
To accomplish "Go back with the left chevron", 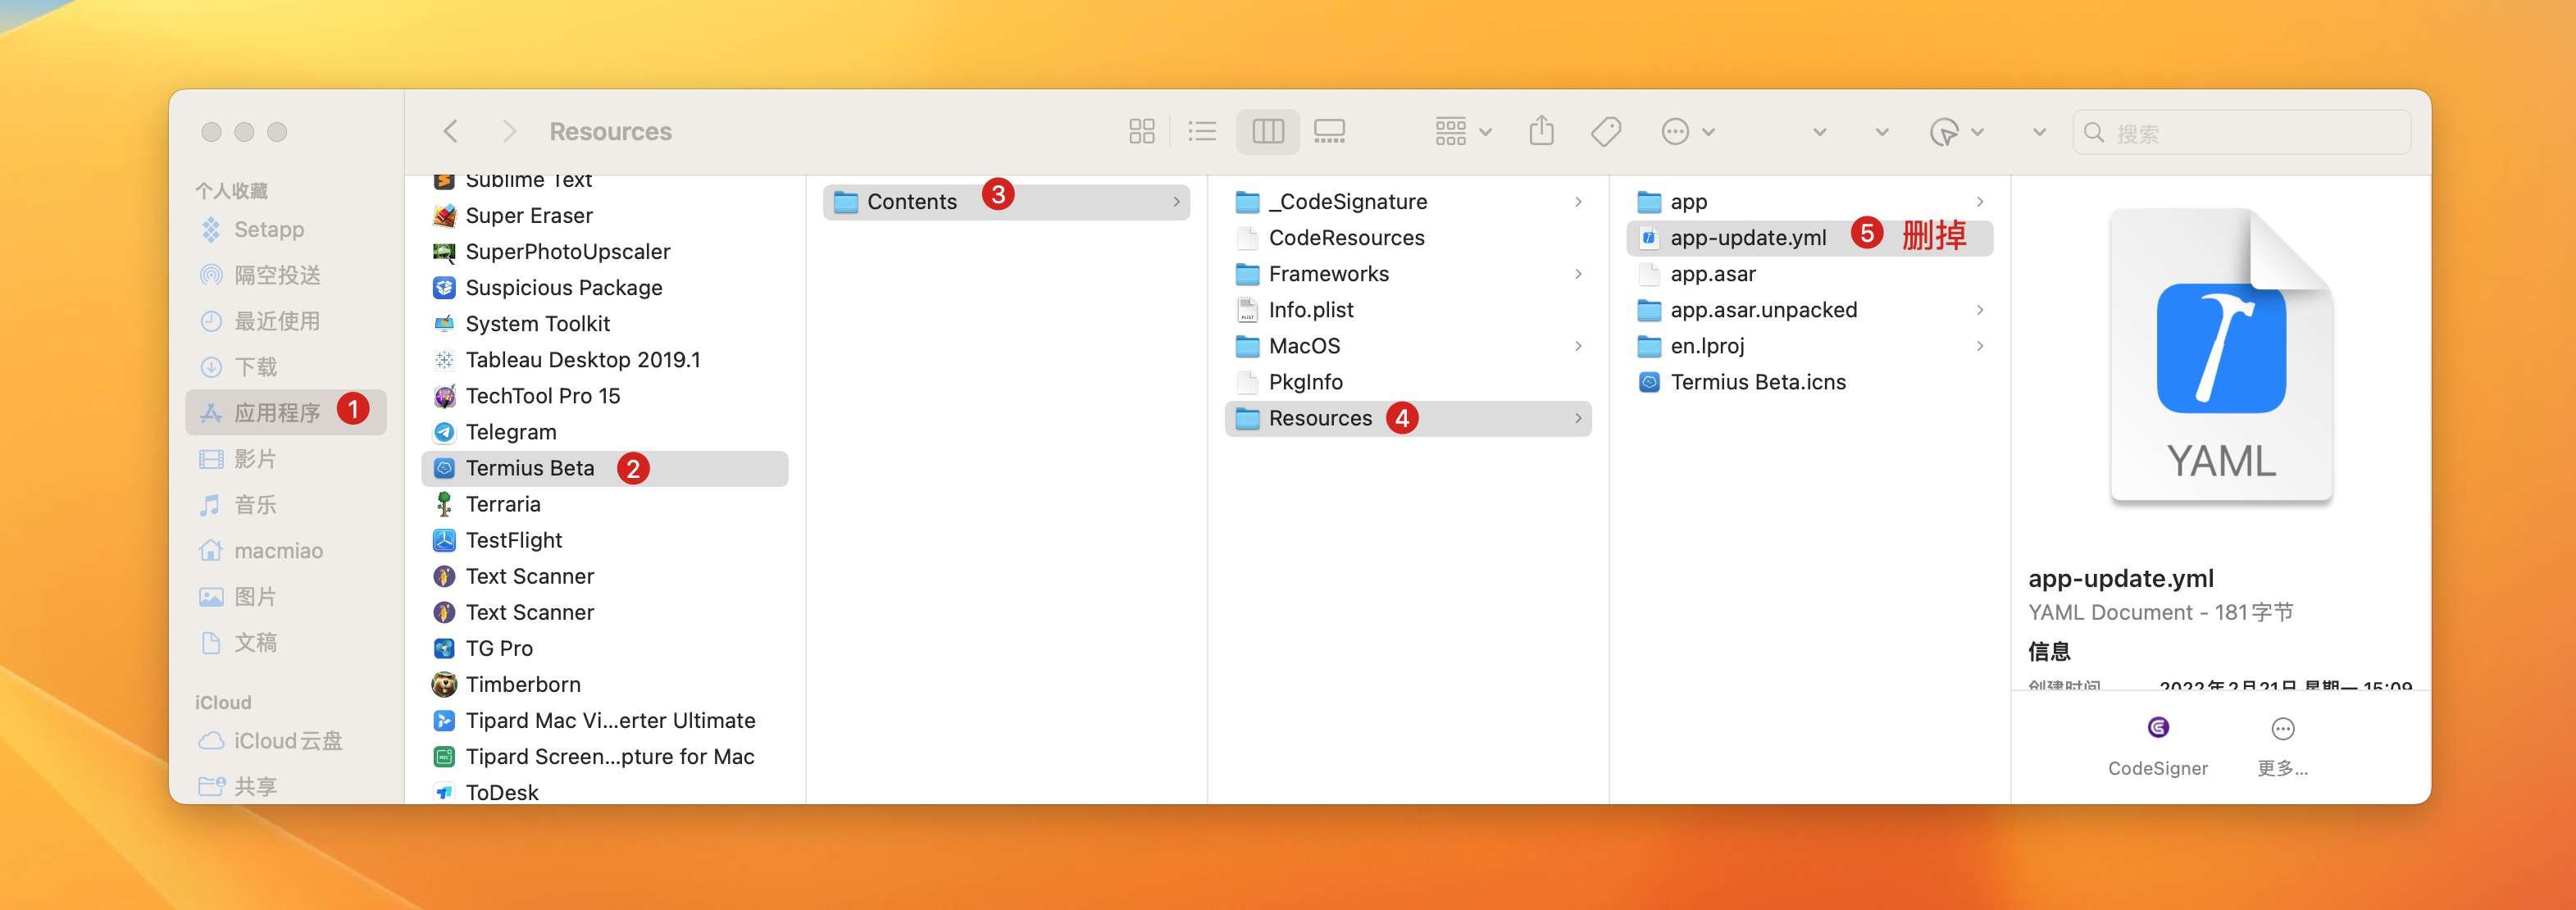I will (451, 132).
